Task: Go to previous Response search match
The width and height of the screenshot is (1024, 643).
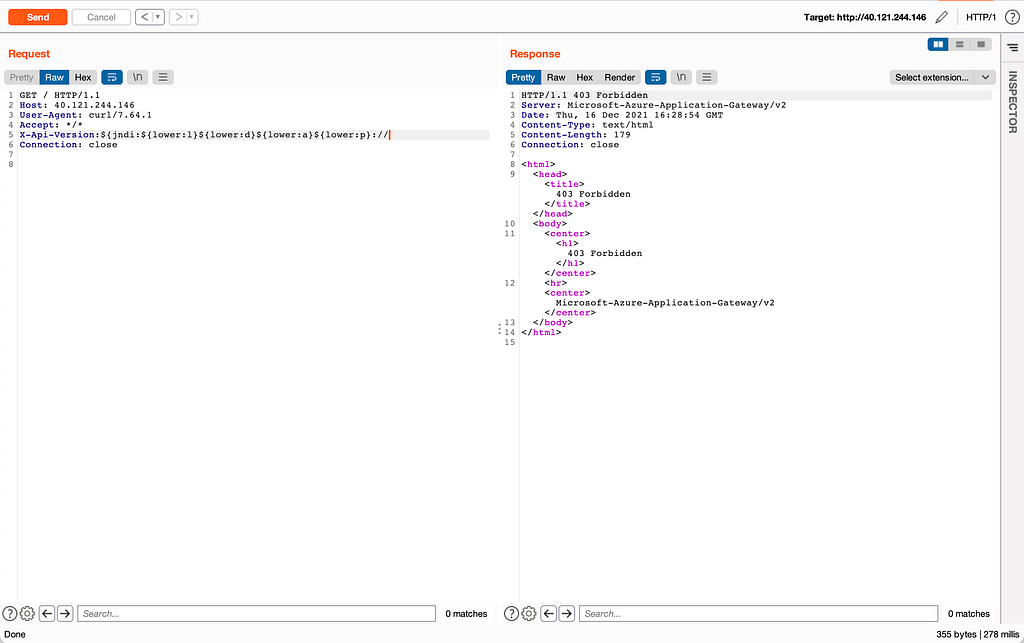Action: click(549, 614)
